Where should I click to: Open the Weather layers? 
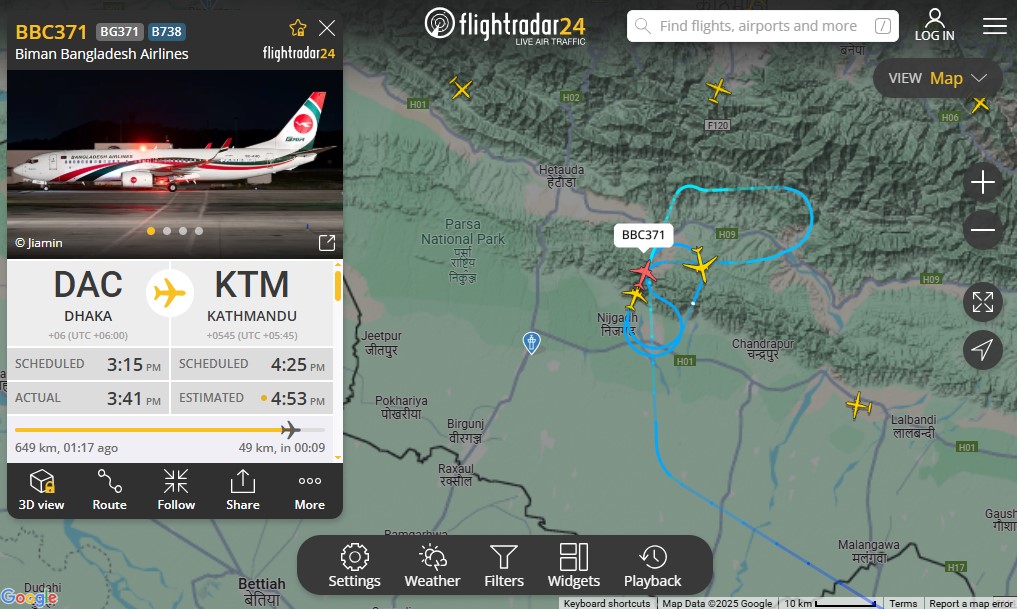point(432,566)
